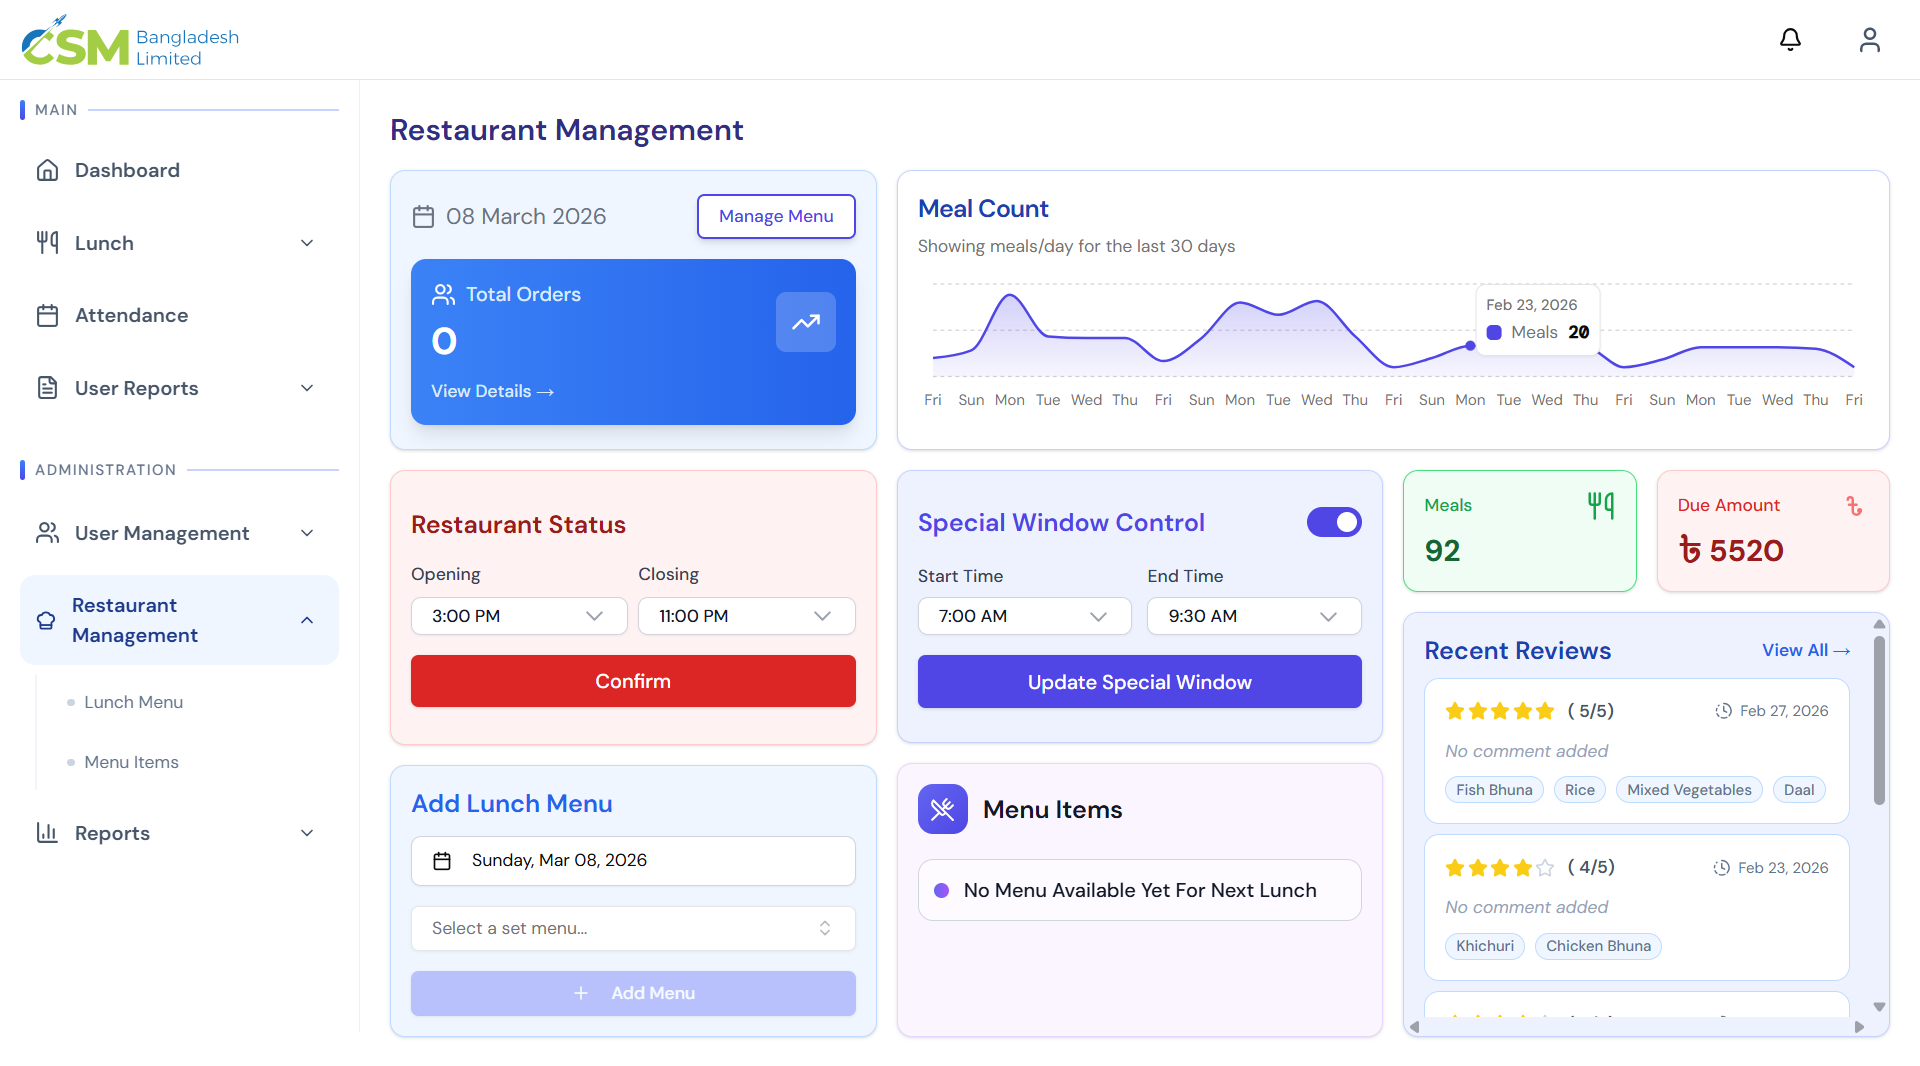The height and width of the screenshot is (1066, 1920).
Task: Open the Closing time dropdown
Action: click(746, 616)
